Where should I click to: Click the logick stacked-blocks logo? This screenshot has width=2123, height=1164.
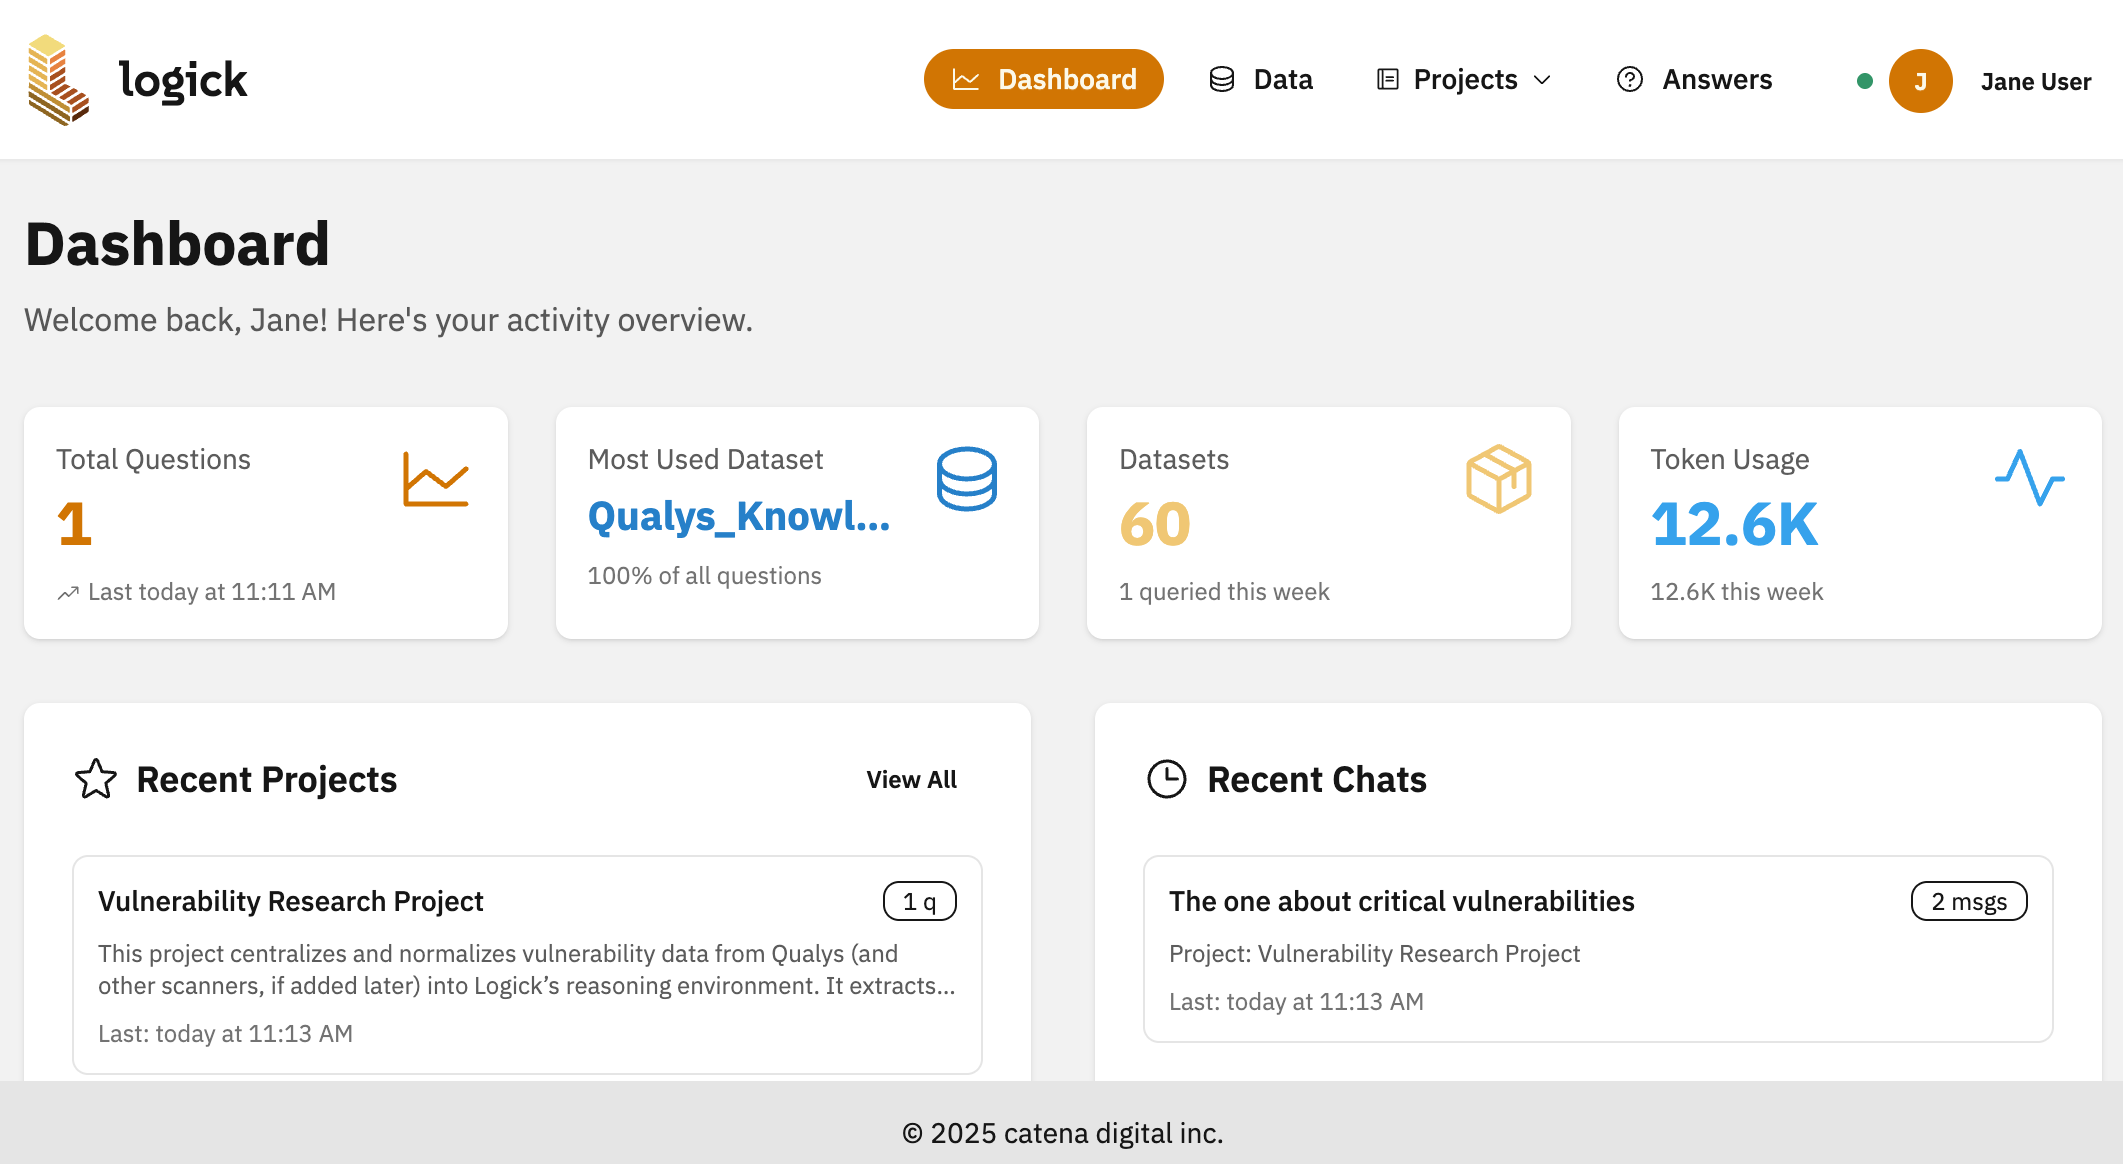(58, 80)
